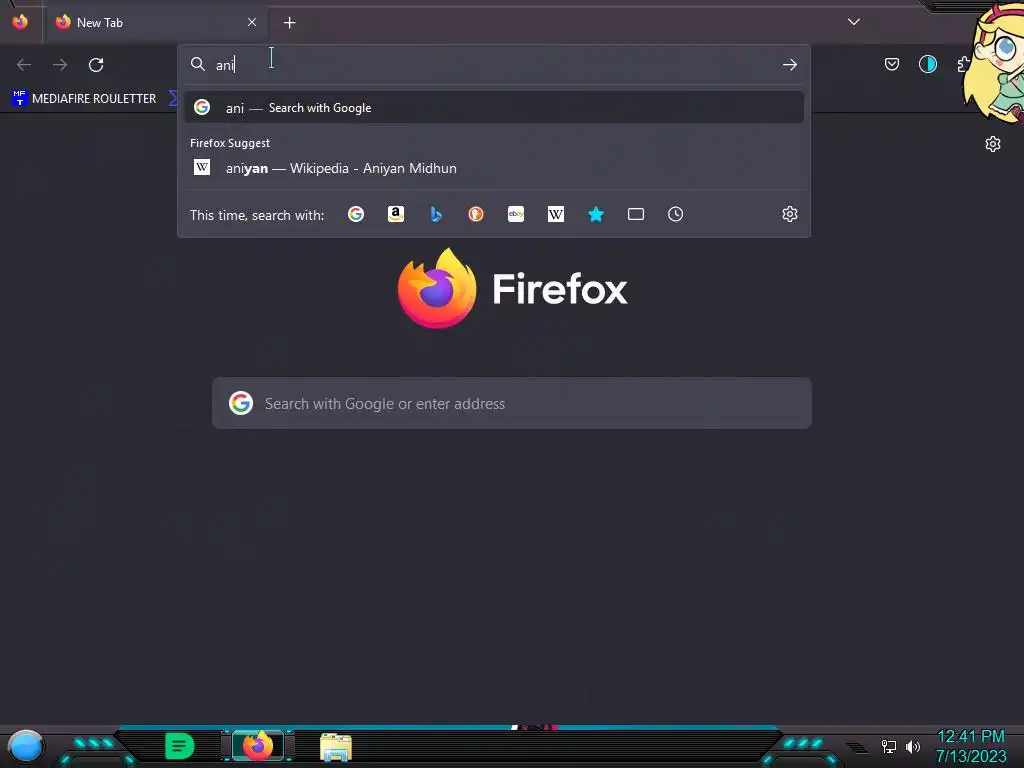Screen dimensions: 1024x768
Task: Select 'ani — Search with Google' suggestion
Action: [494, 108]
